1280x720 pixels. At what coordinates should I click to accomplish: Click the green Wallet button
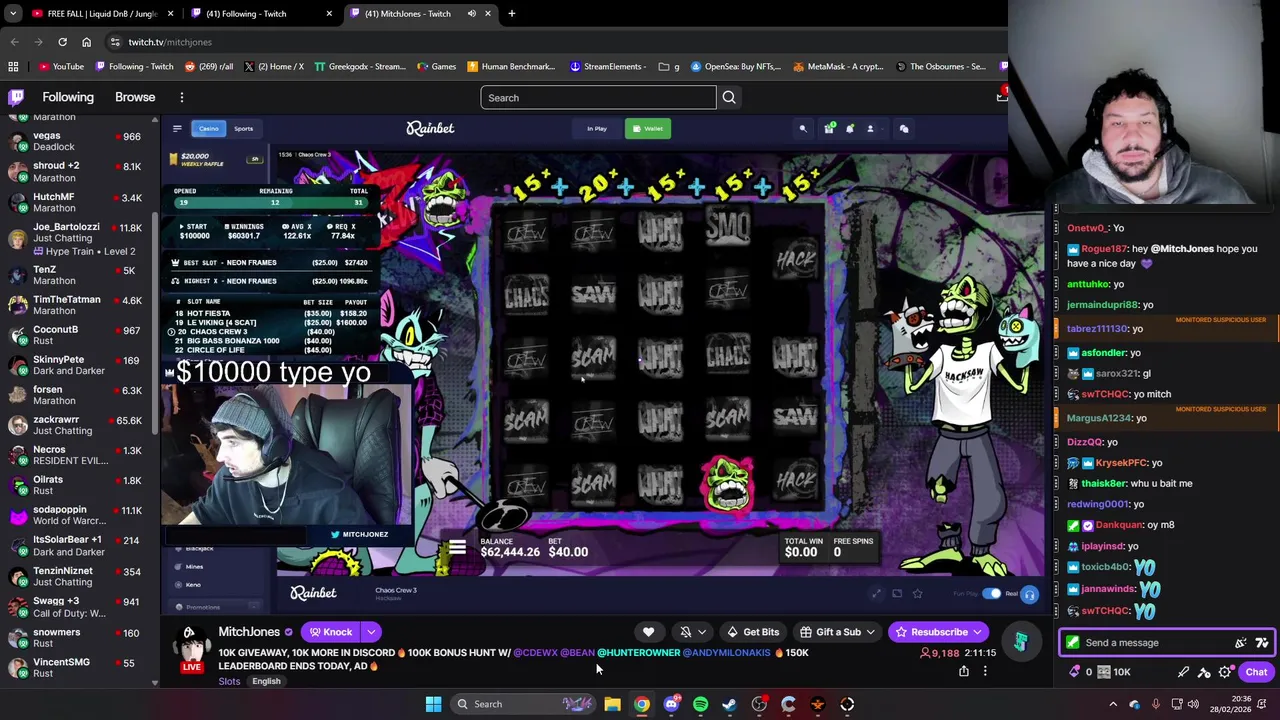point(648,128)
